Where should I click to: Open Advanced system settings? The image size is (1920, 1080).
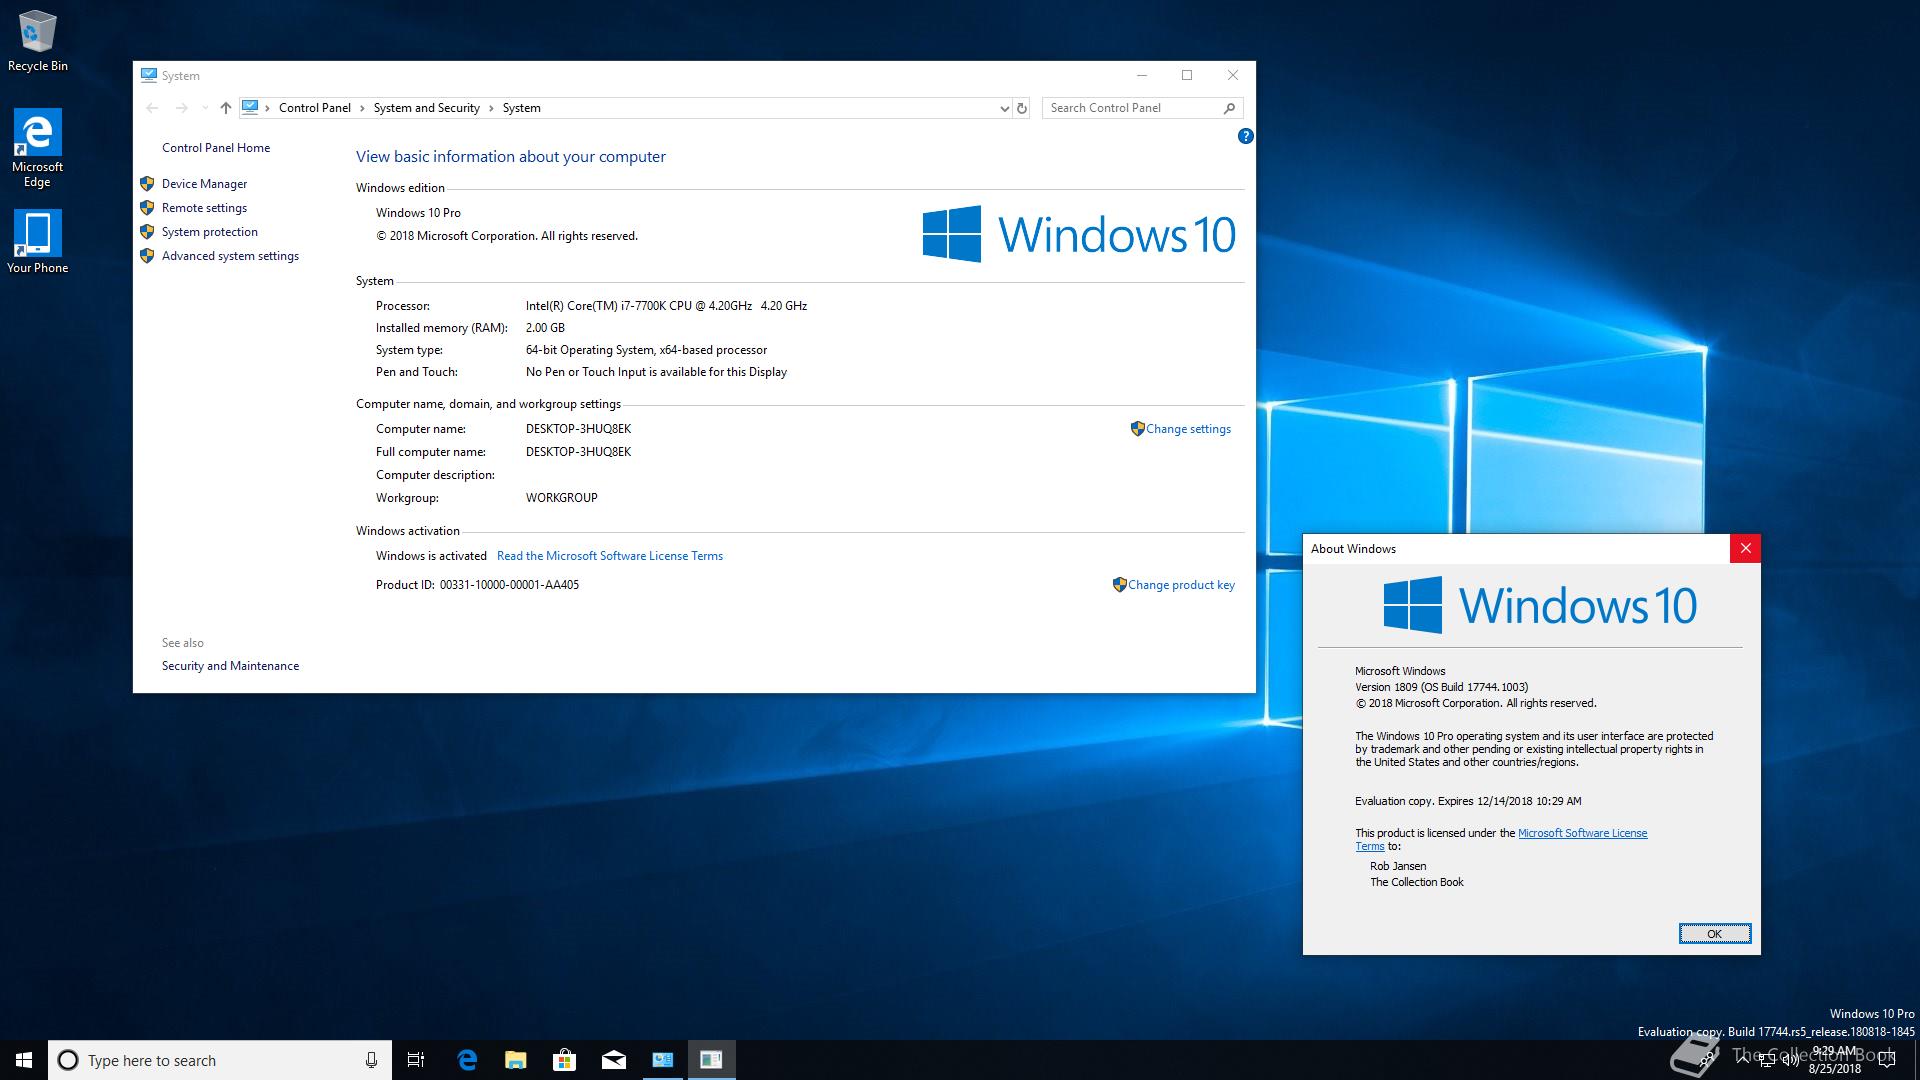(x=230, y=256)
